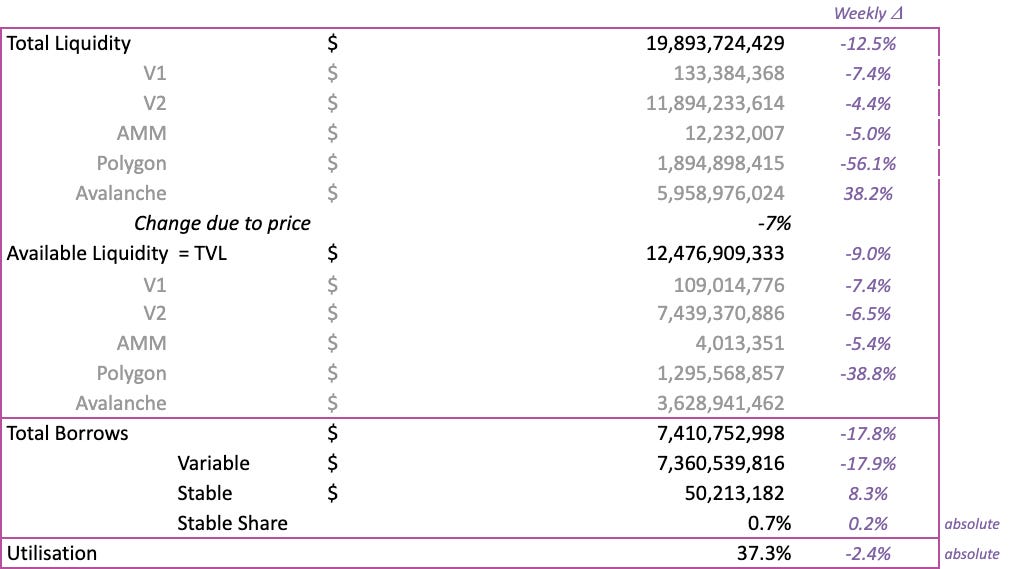Click the -5.4% weekly change
The width and height of the screenshot is (1015, 569).
[x=868, y=344]
